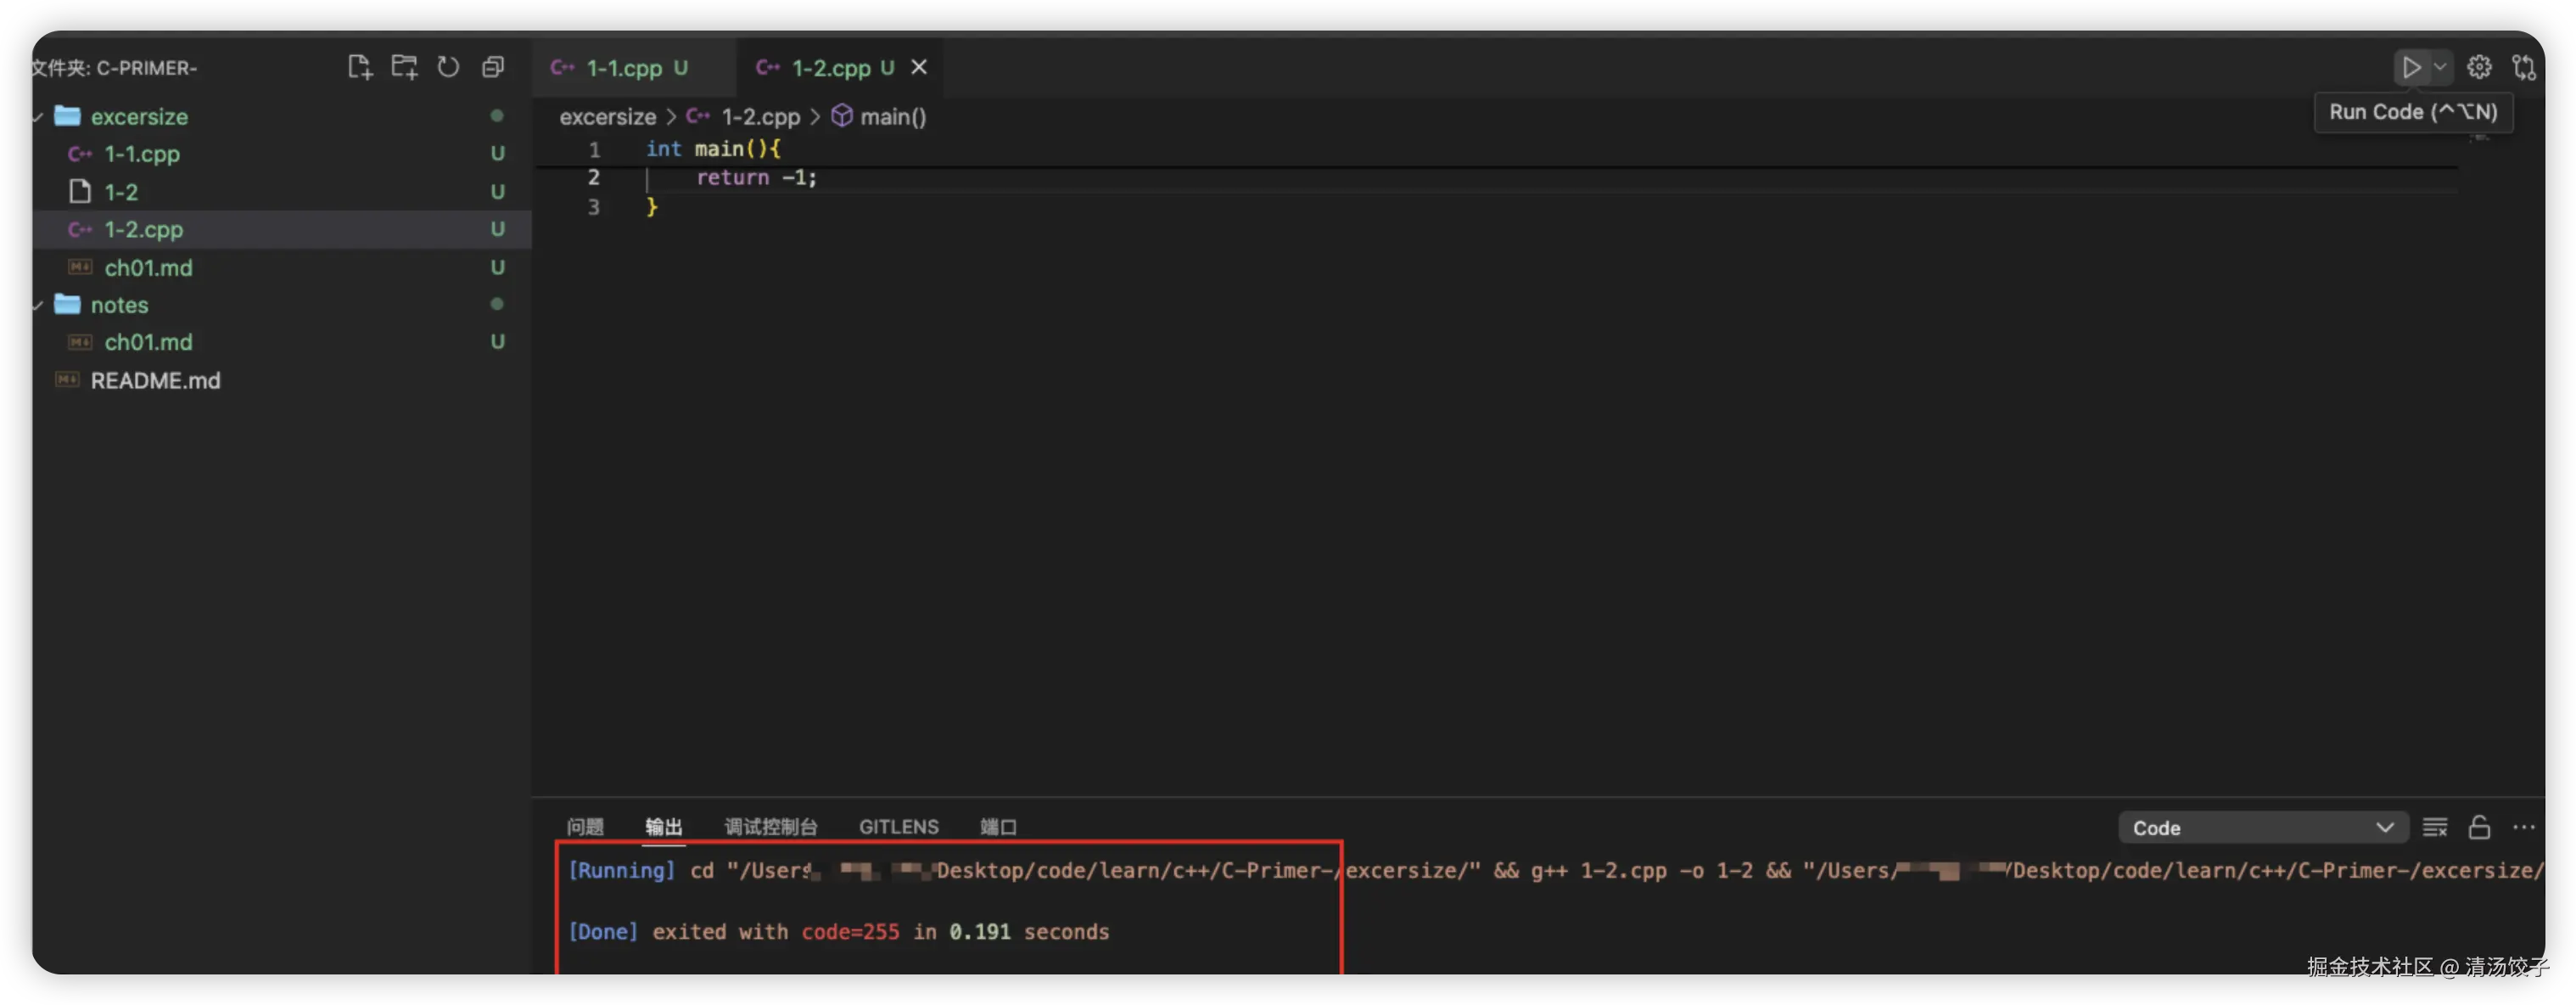Toggle output scroll lock
This screenshot has height=1005, width=2576.
coord(2479,827)
